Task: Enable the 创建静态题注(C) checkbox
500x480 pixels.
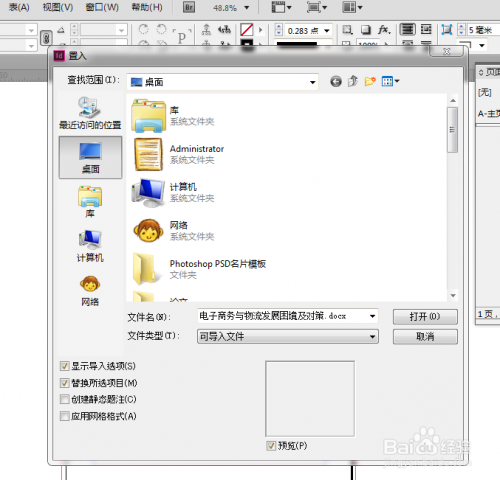Action: tap(64, 399)
